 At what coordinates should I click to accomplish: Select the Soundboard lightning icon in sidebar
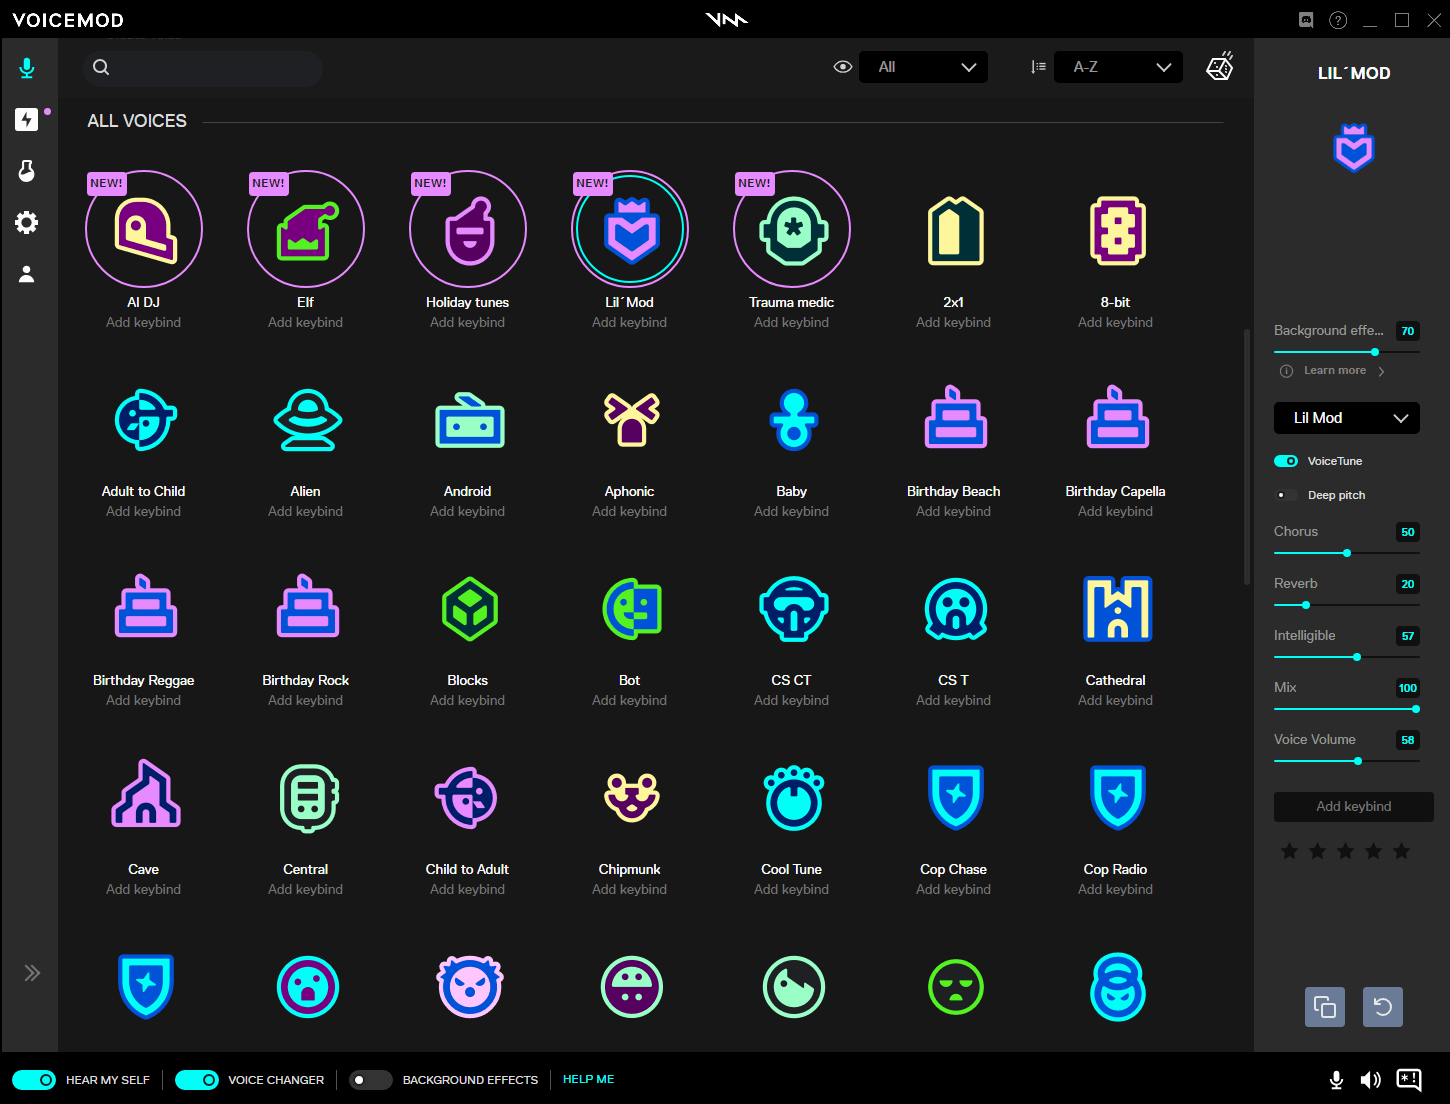coord(26,119)
